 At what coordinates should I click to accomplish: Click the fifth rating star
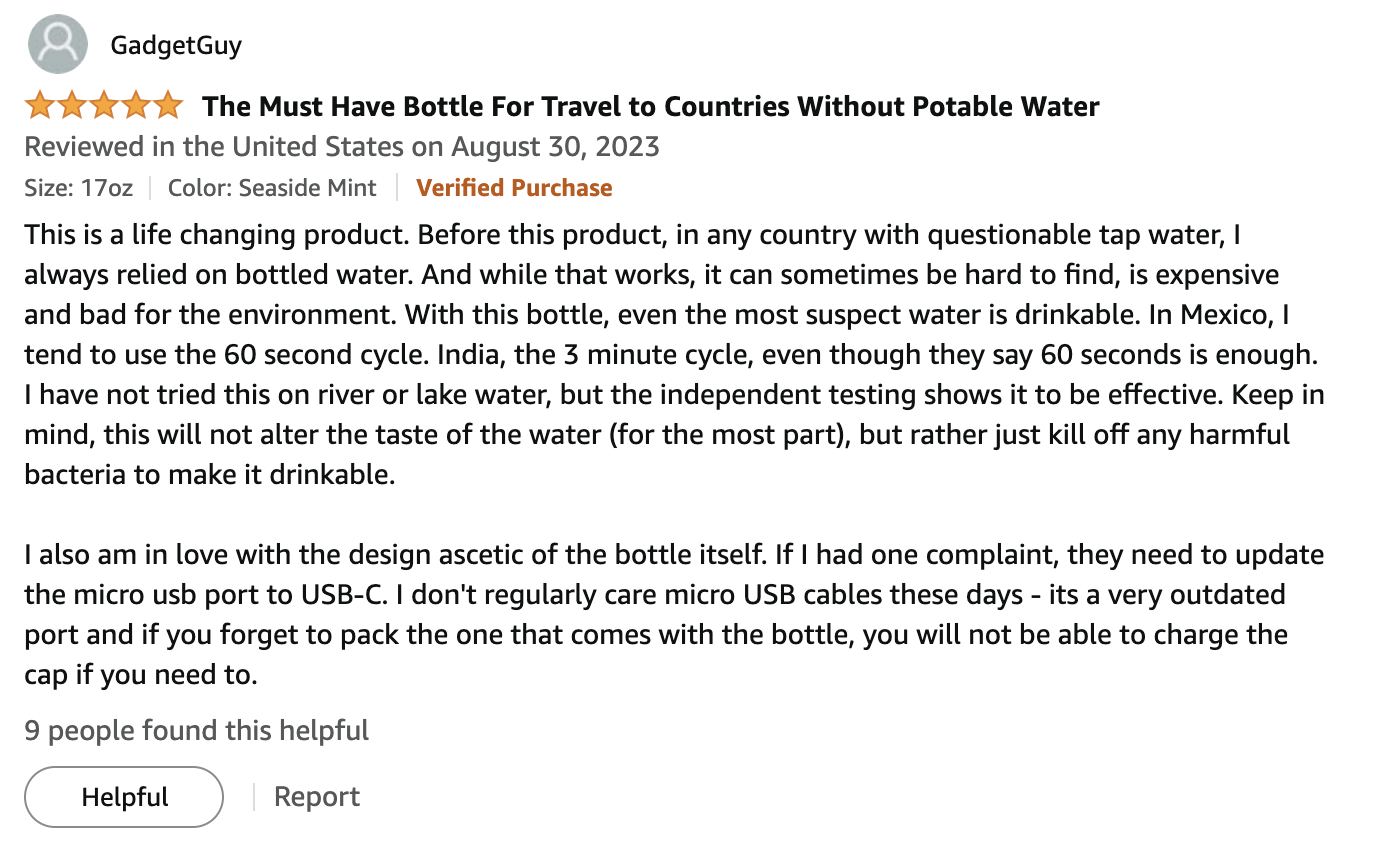tap(167, 105)
